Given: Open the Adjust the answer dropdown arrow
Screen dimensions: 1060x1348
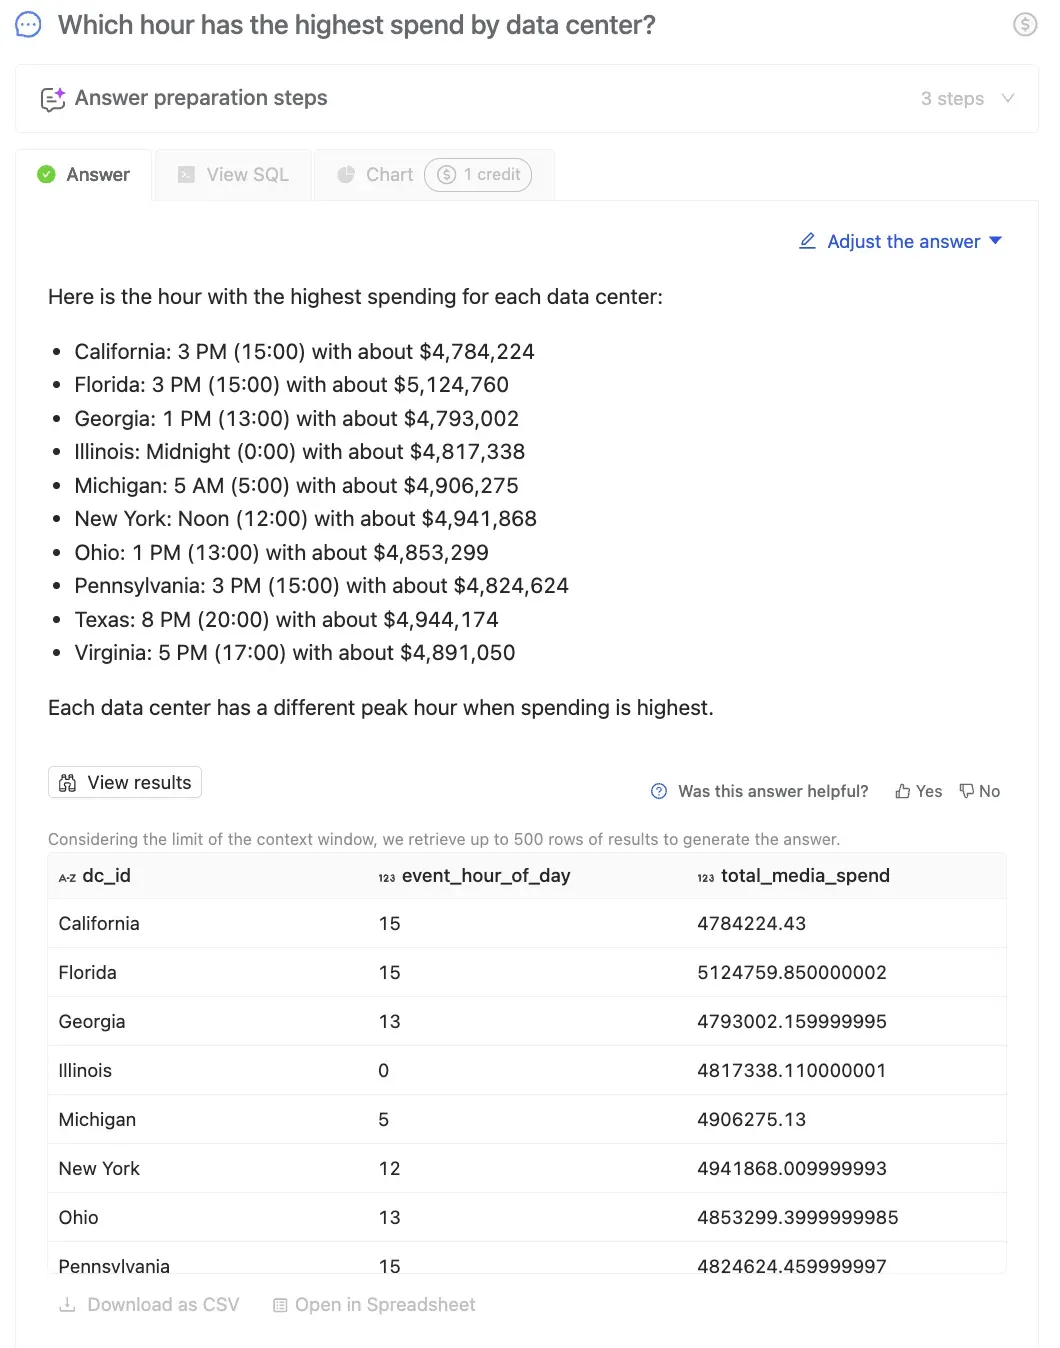Looking at the screenshot, I should pos(995,241).
